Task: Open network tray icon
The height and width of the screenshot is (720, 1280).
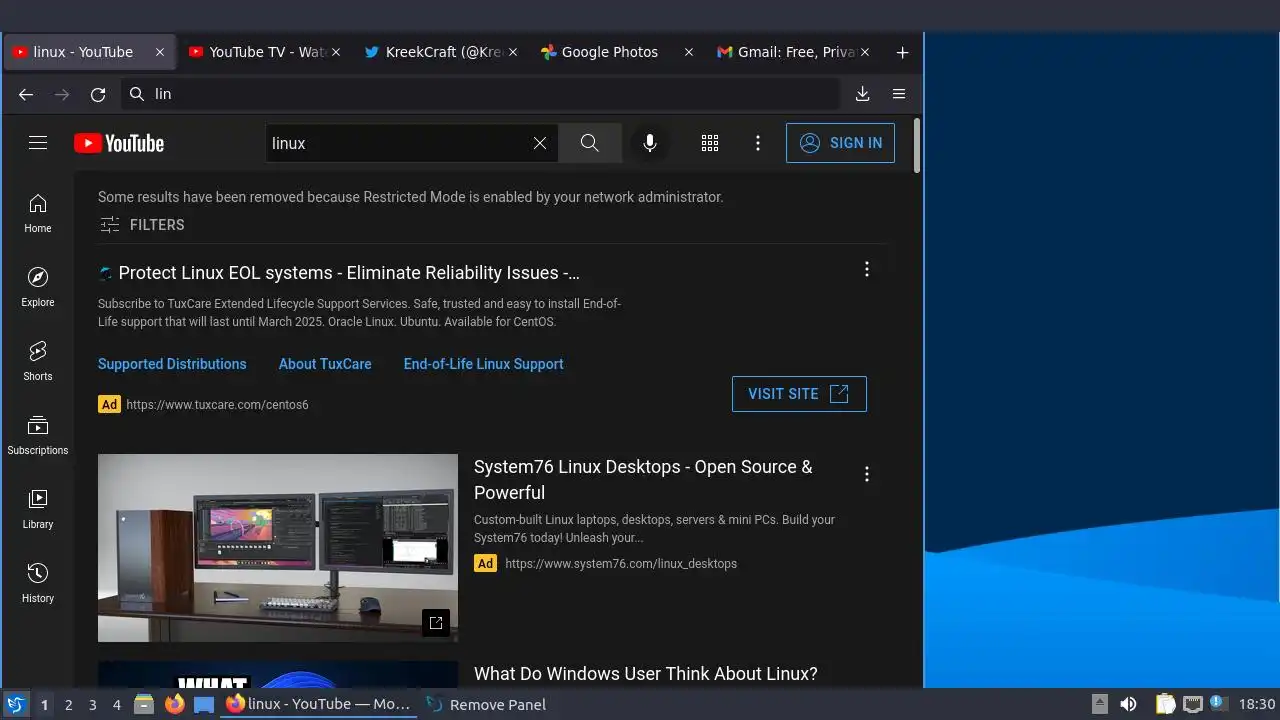Action: 1192,704
